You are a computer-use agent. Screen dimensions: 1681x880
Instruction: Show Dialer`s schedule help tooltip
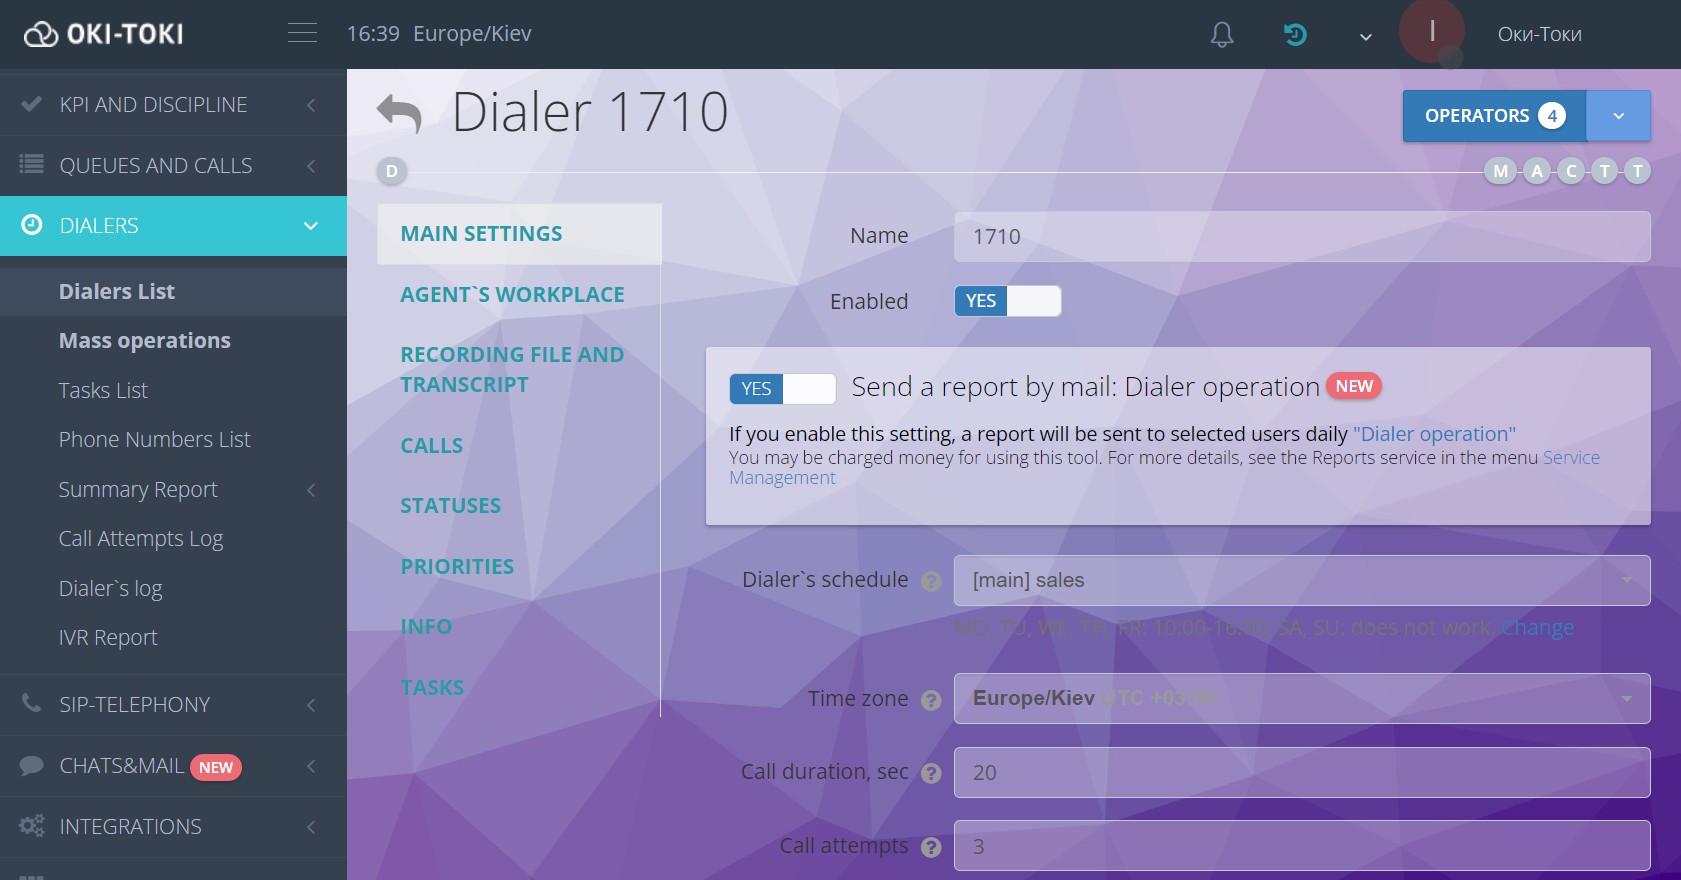click(931, 581)
